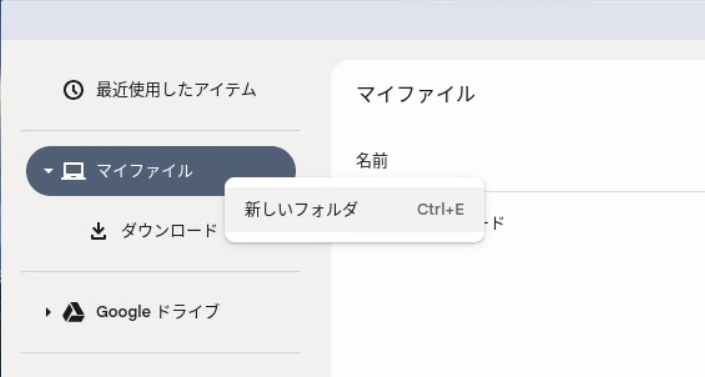705x377 pixels.
Task: Click the マイファイル breadcrumb title
Action: (x=415, y=94)
